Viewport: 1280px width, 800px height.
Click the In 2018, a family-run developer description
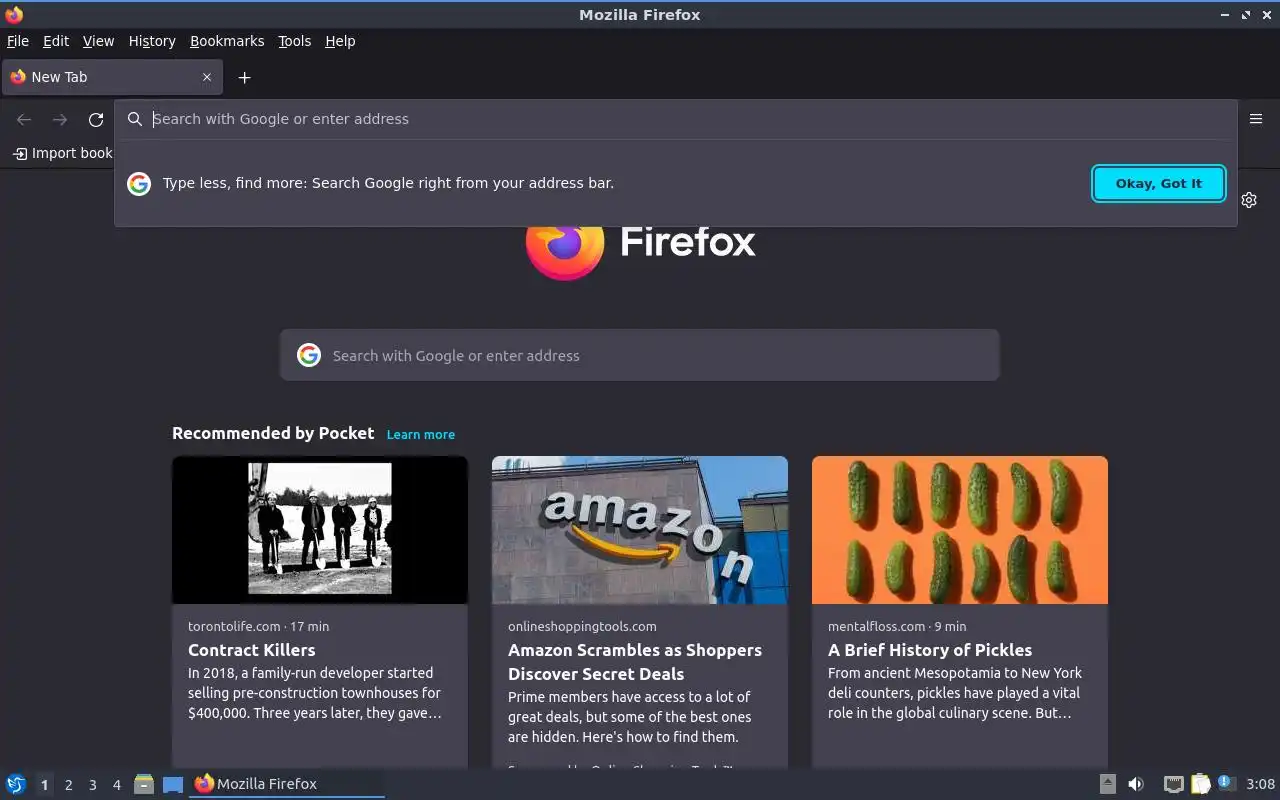coord(315,693)
